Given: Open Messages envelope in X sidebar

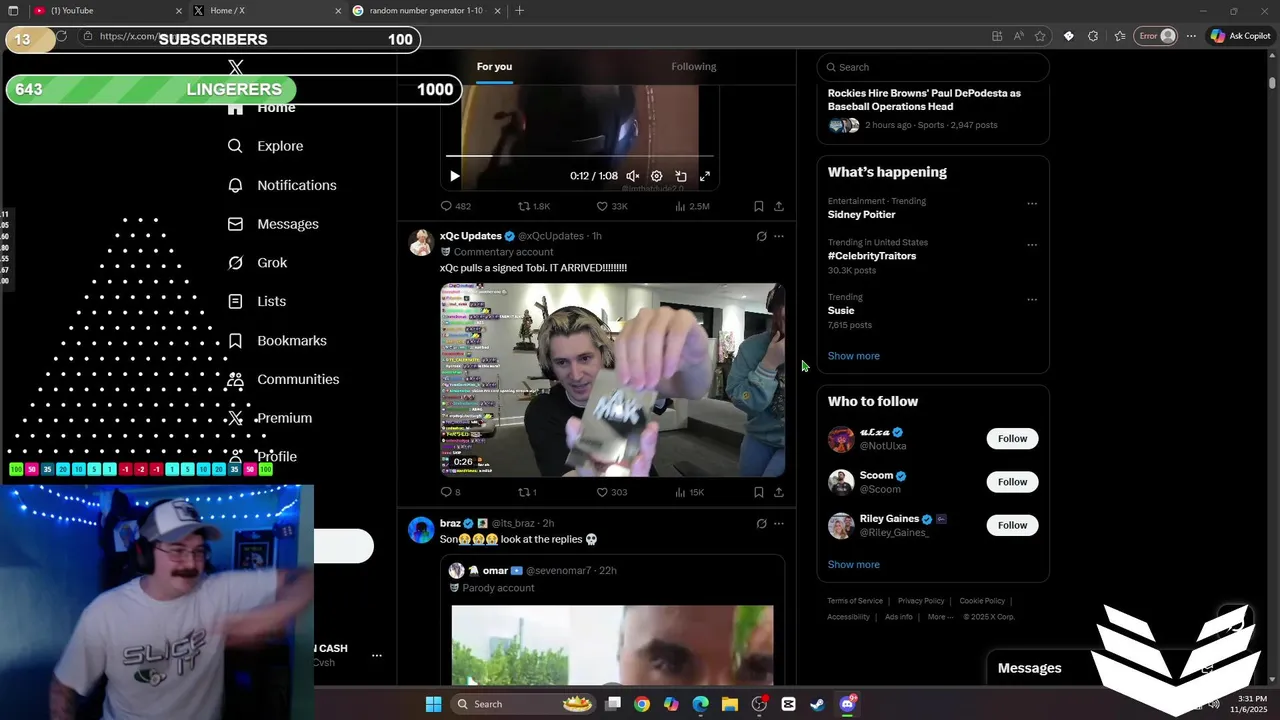Looking at the screenshot, I should [235, 224].
